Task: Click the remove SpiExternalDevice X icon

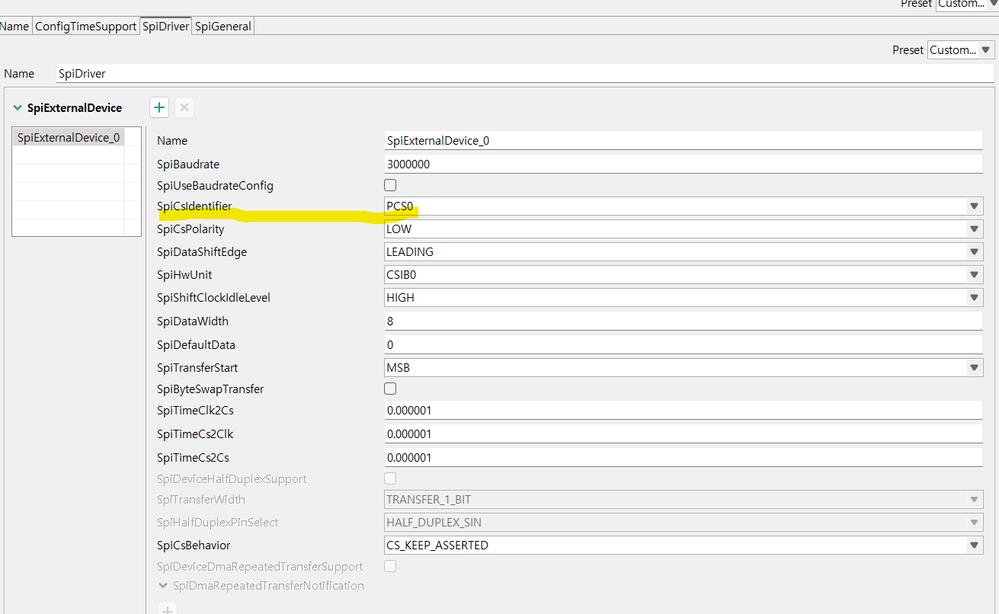Action: point(184,107)
